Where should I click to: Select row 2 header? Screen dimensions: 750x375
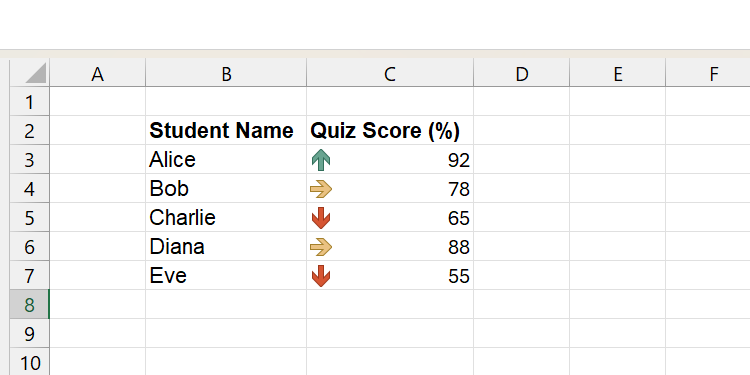29,130
